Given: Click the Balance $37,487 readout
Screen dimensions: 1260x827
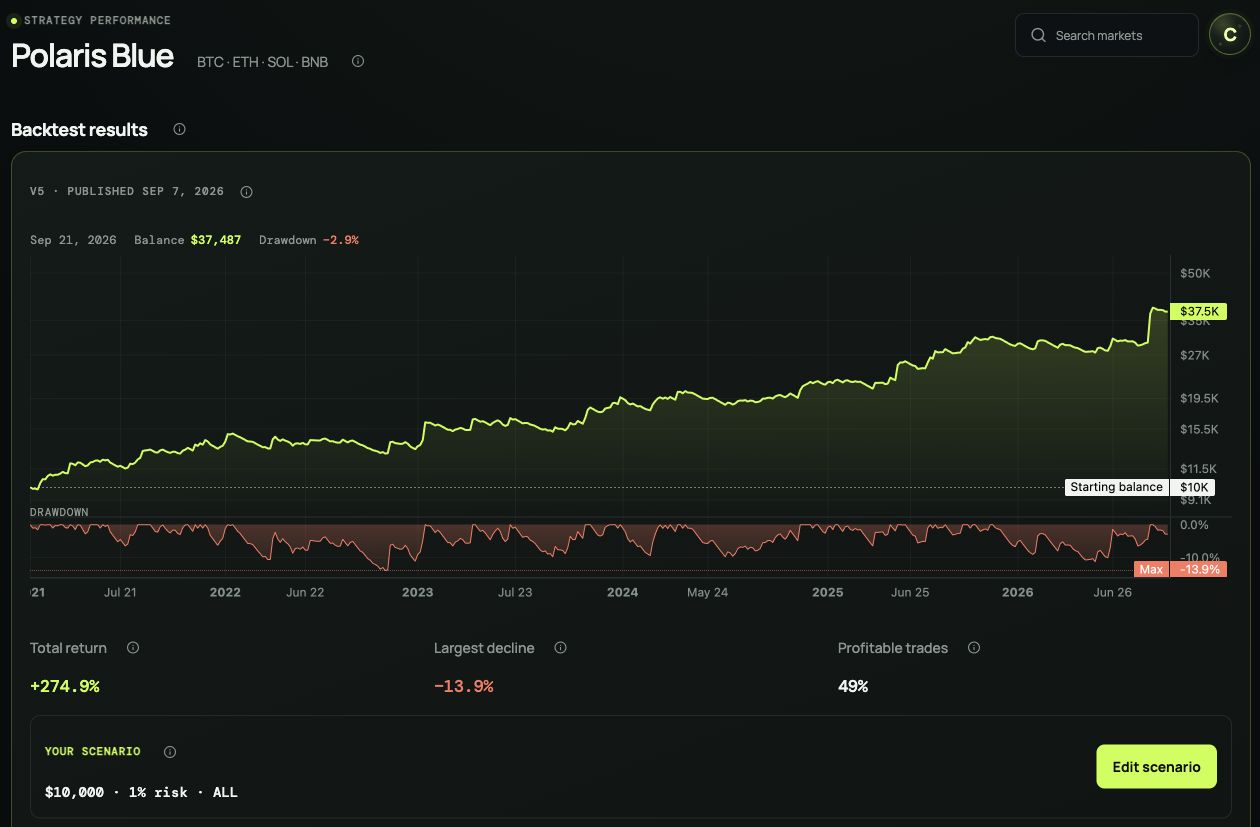Looking at the screenshot, I should (188, 240).
